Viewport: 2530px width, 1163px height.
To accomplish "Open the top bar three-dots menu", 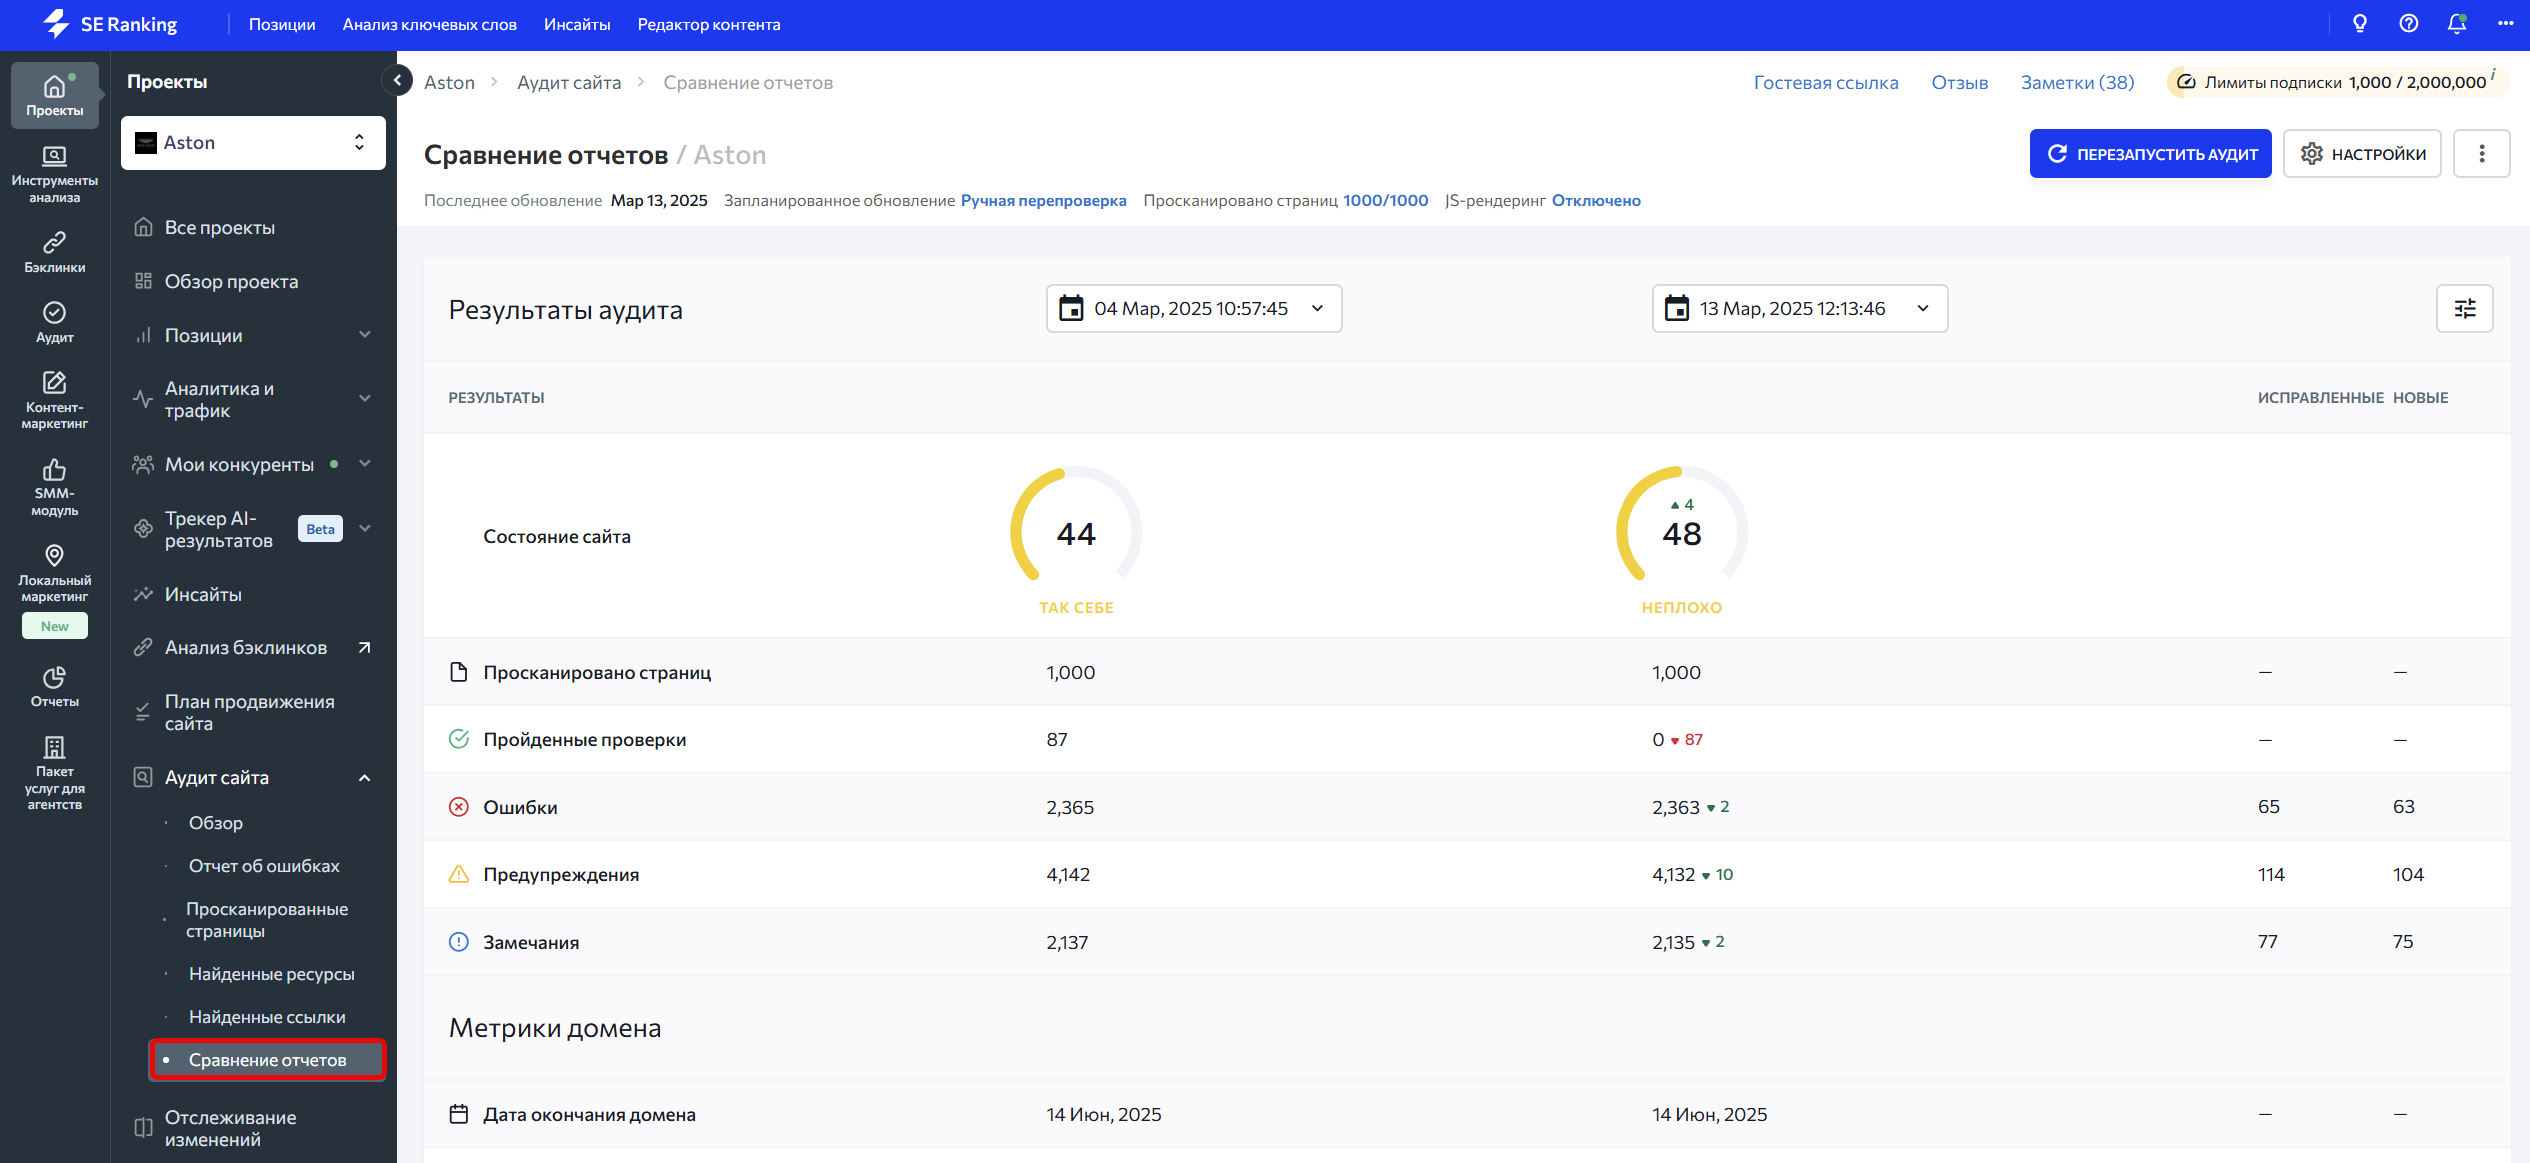I will click(2505, 24).
